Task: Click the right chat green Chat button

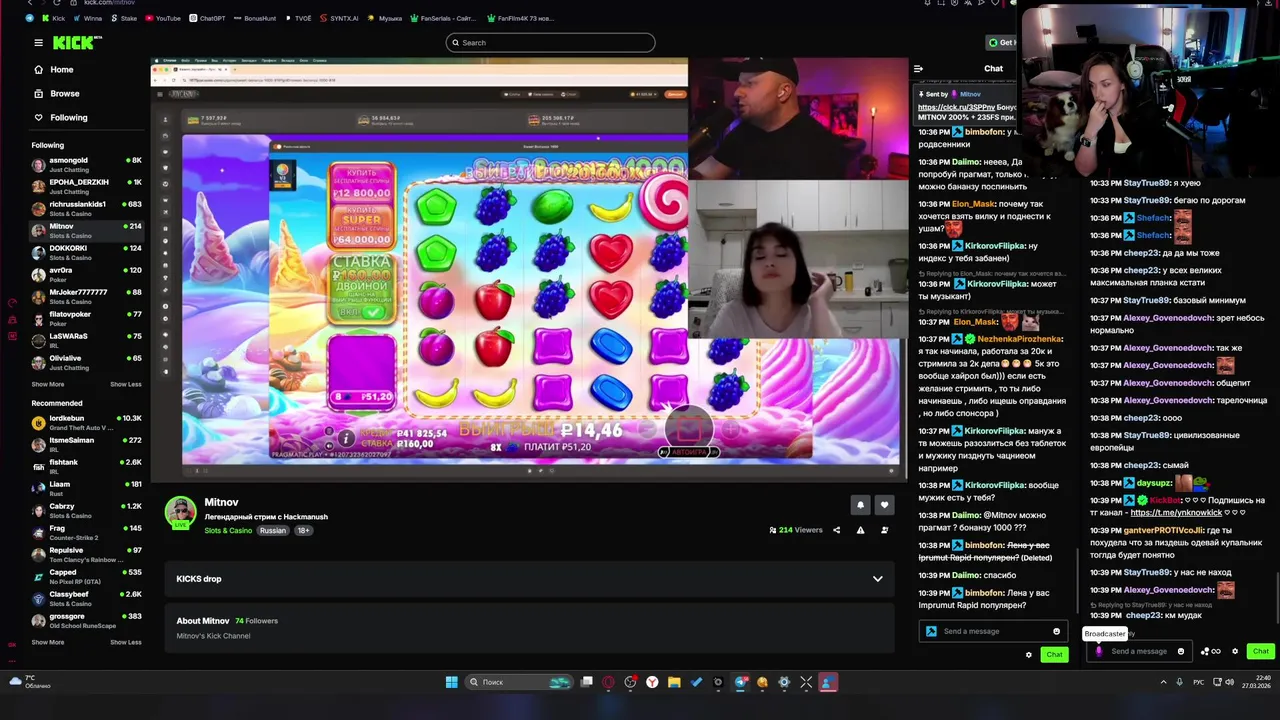Action: (1260, 651)
